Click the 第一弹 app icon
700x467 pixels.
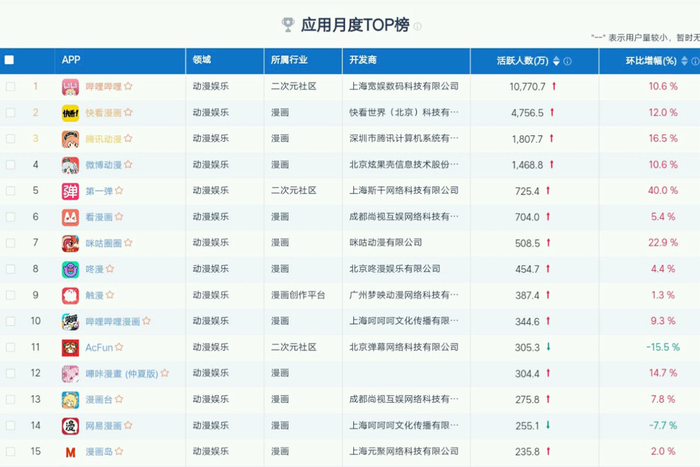[x=71, y=192]
